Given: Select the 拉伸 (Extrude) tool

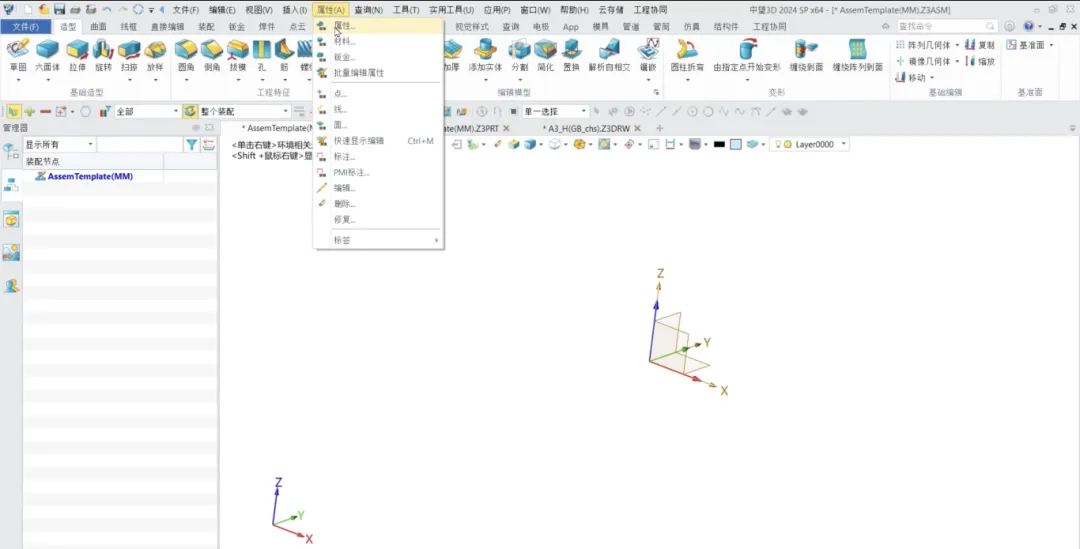Looking at the screenshot, I should point(77,49).
